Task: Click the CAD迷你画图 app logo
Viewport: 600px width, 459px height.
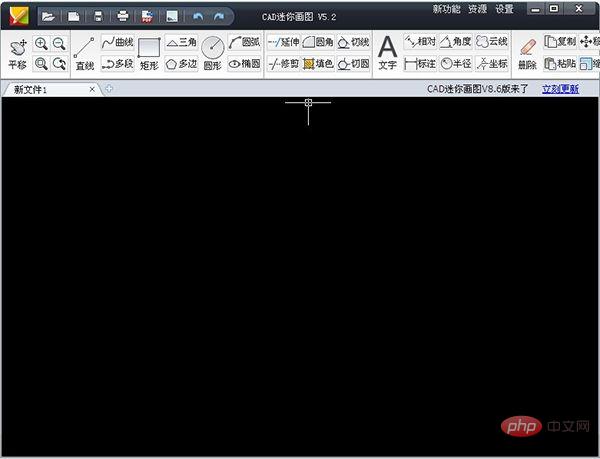Action: click(19, 16)
